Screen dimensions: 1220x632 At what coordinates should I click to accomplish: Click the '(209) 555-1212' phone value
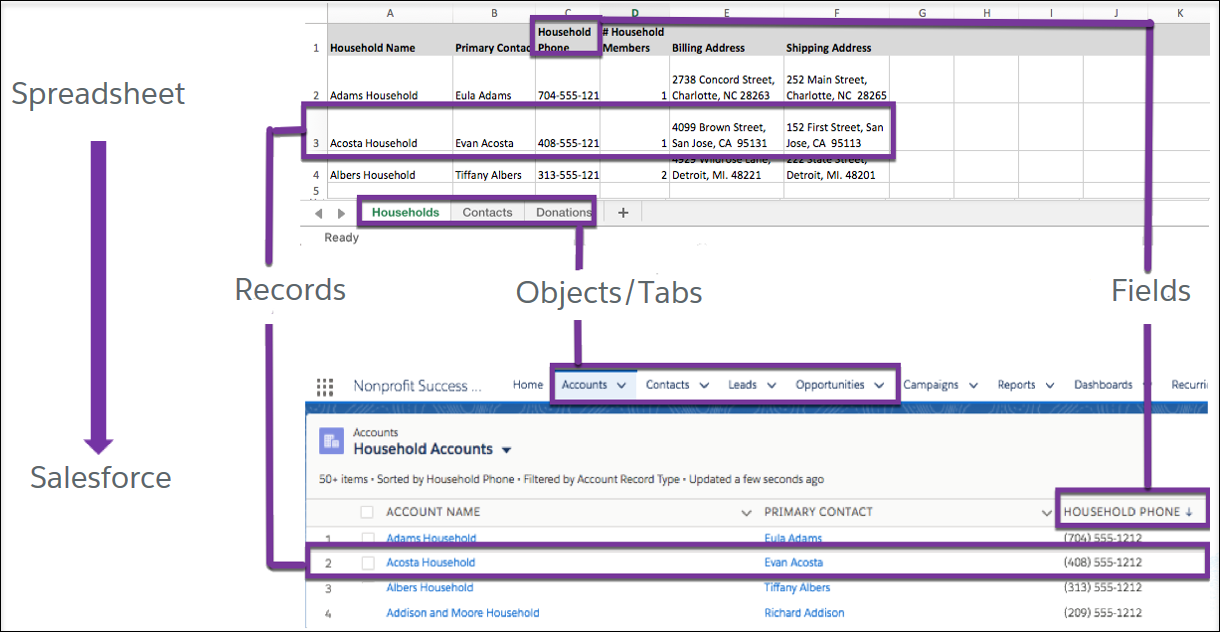tap(1103, 613)
